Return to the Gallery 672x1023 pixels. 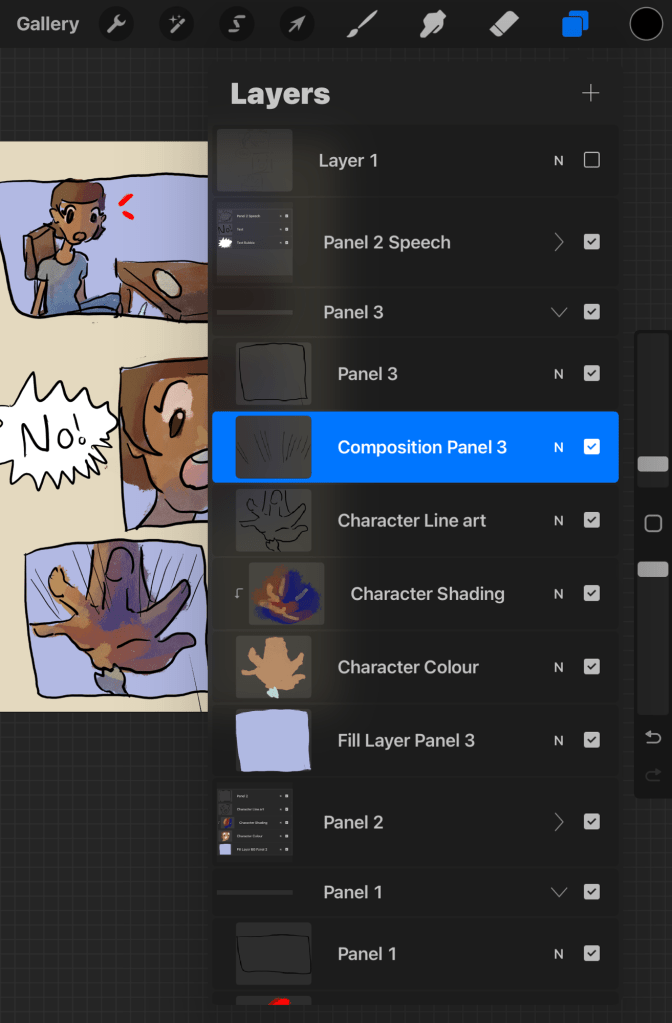tap(47, 23)
